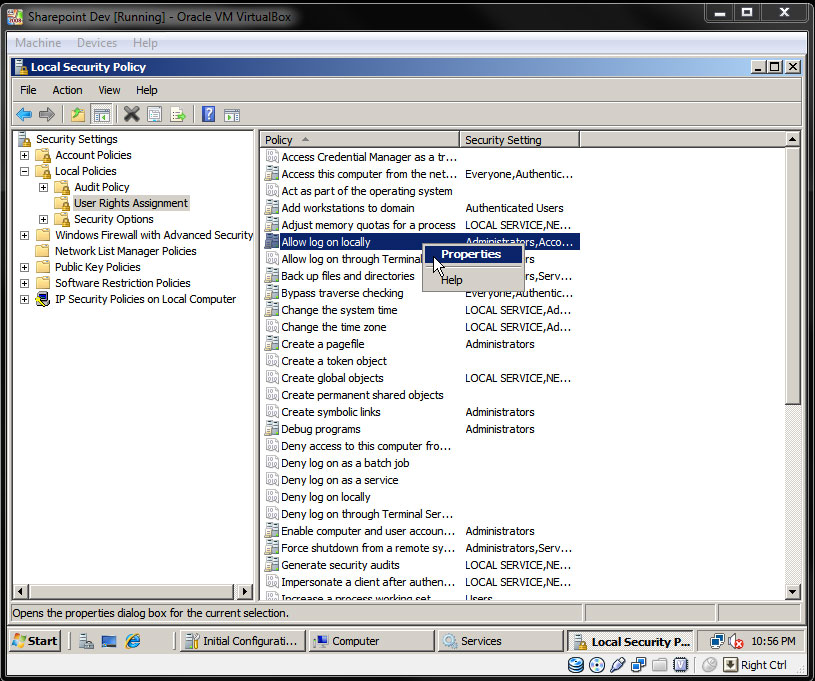Choose Properties in the context menu

(472, 254)
